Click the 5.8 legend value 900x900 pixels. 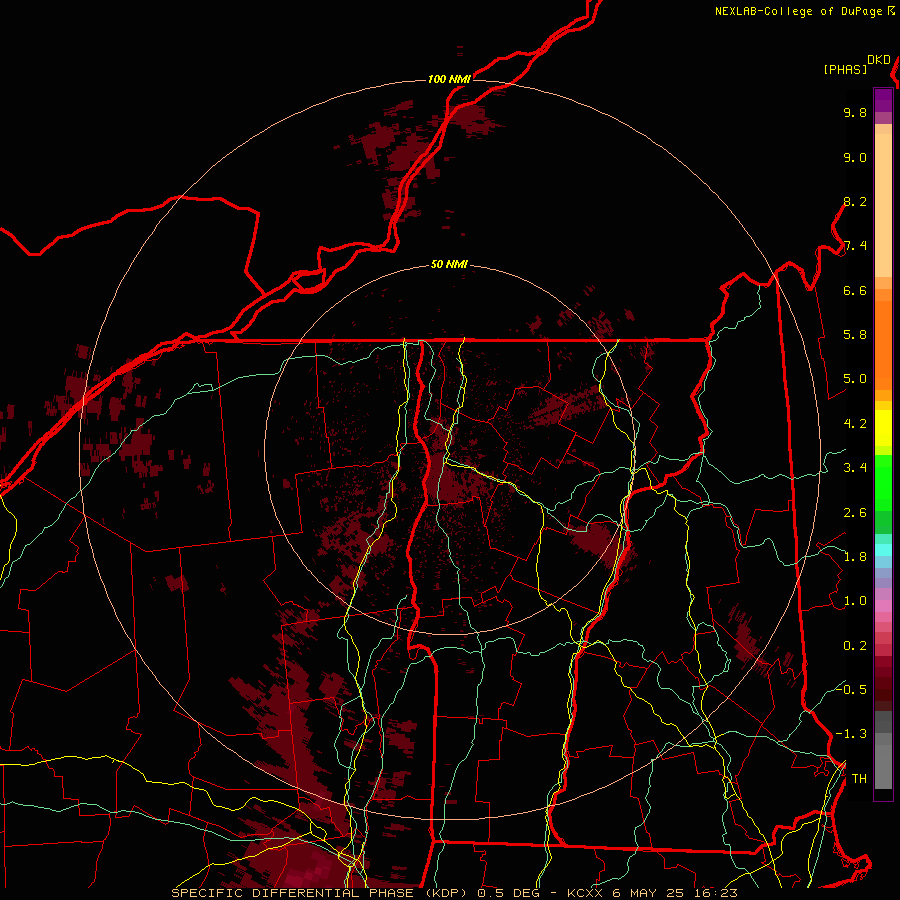[x=855, y=335]
